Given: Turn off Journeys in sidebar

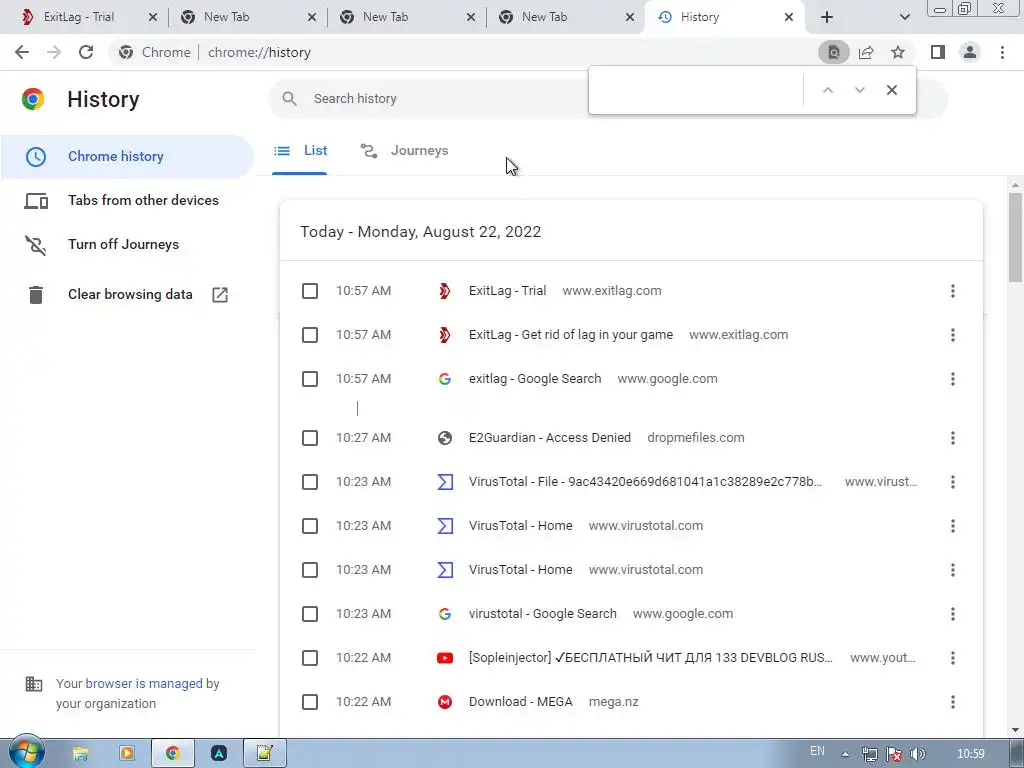Looking at the screenshot, I should coord(127,244).
